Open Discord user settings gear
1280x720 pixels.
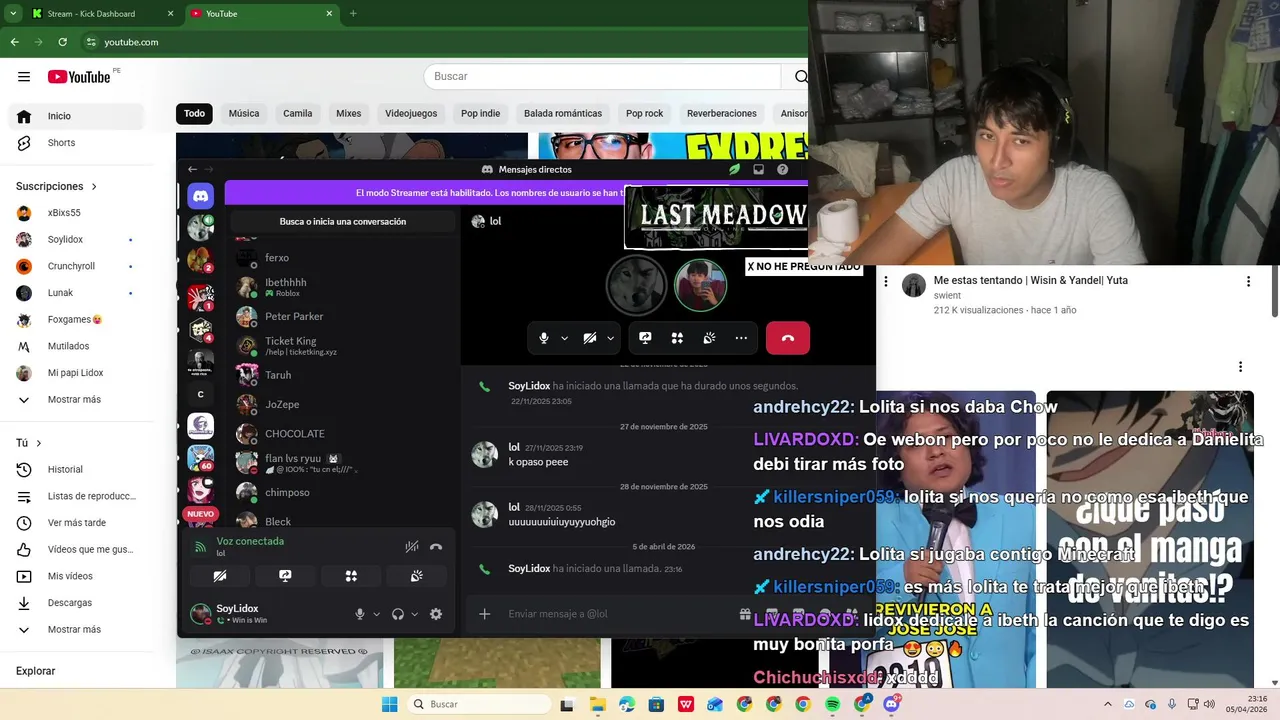point(436,614)
